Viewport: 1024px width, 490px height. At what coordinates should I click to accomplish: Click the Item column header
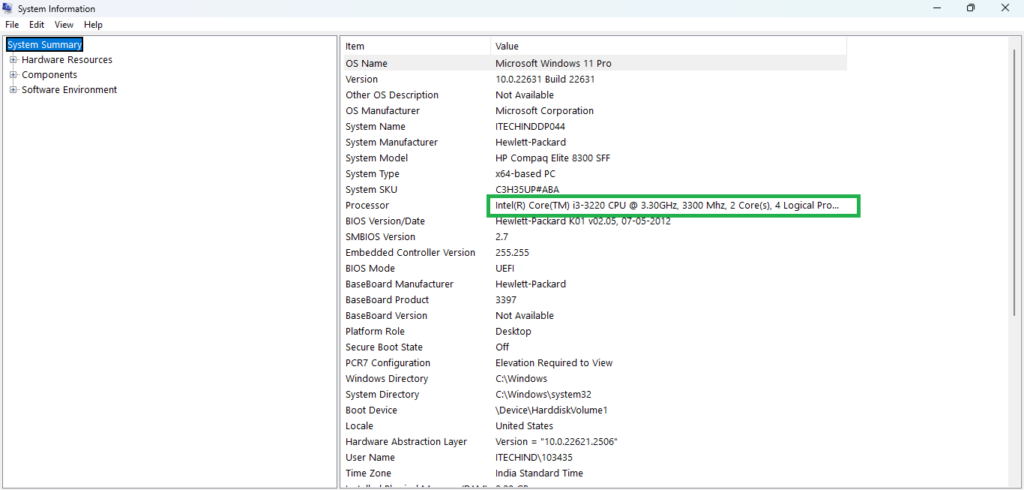coord(417,46)
